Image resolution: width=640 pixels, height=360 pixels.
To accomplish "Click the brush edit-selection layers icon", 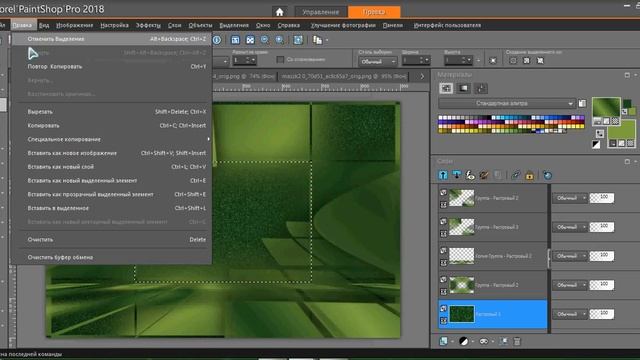I will coord(484,175).
